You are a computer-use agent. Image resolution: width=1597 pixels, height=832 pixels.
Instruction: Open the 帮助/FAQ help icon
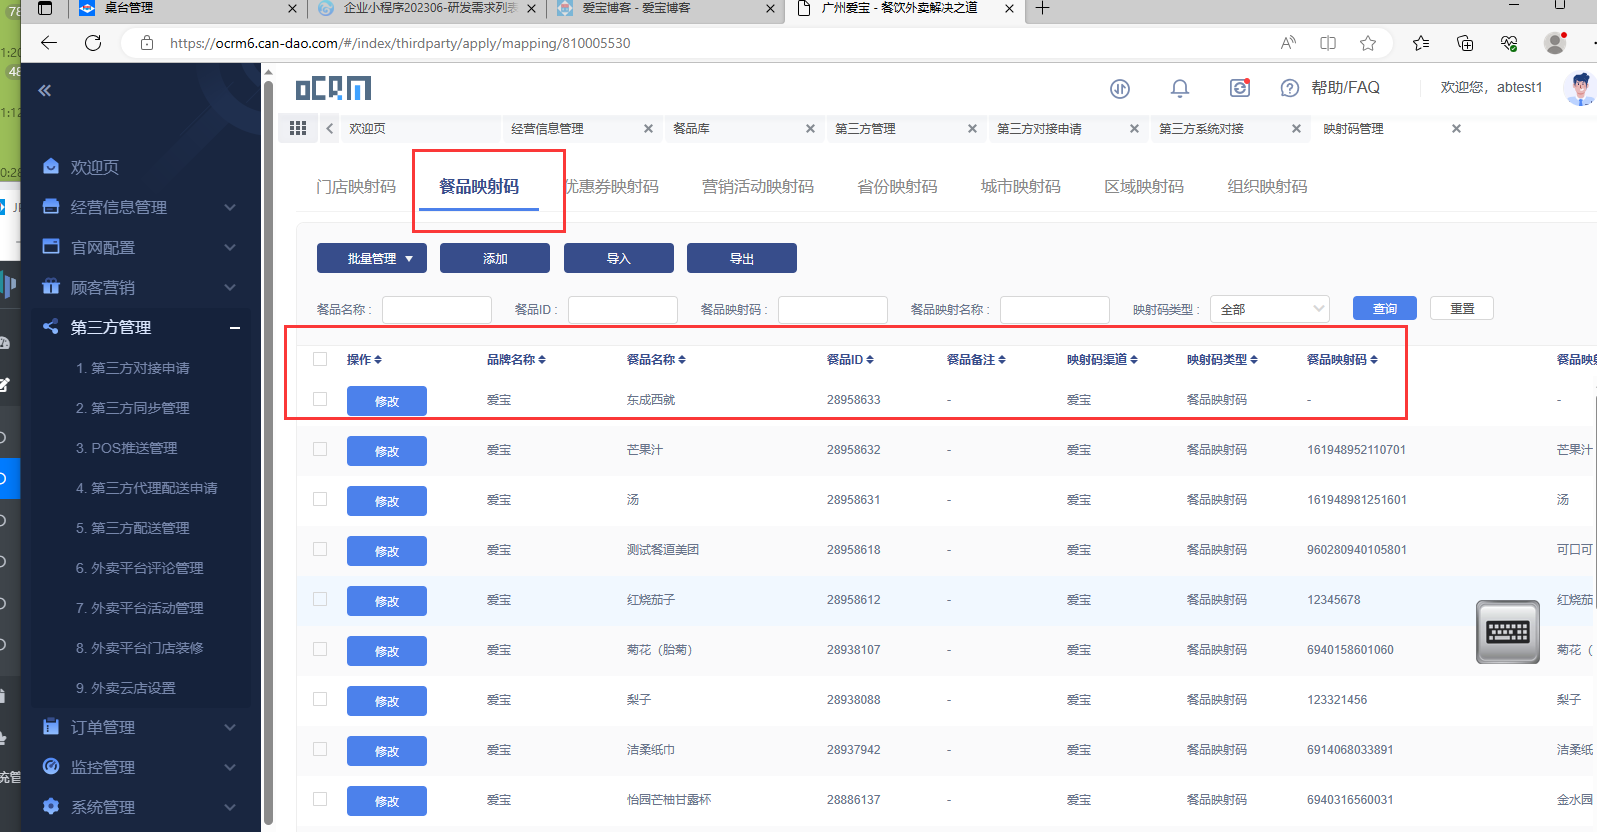pyautogui.click(x=1289, y=88)
